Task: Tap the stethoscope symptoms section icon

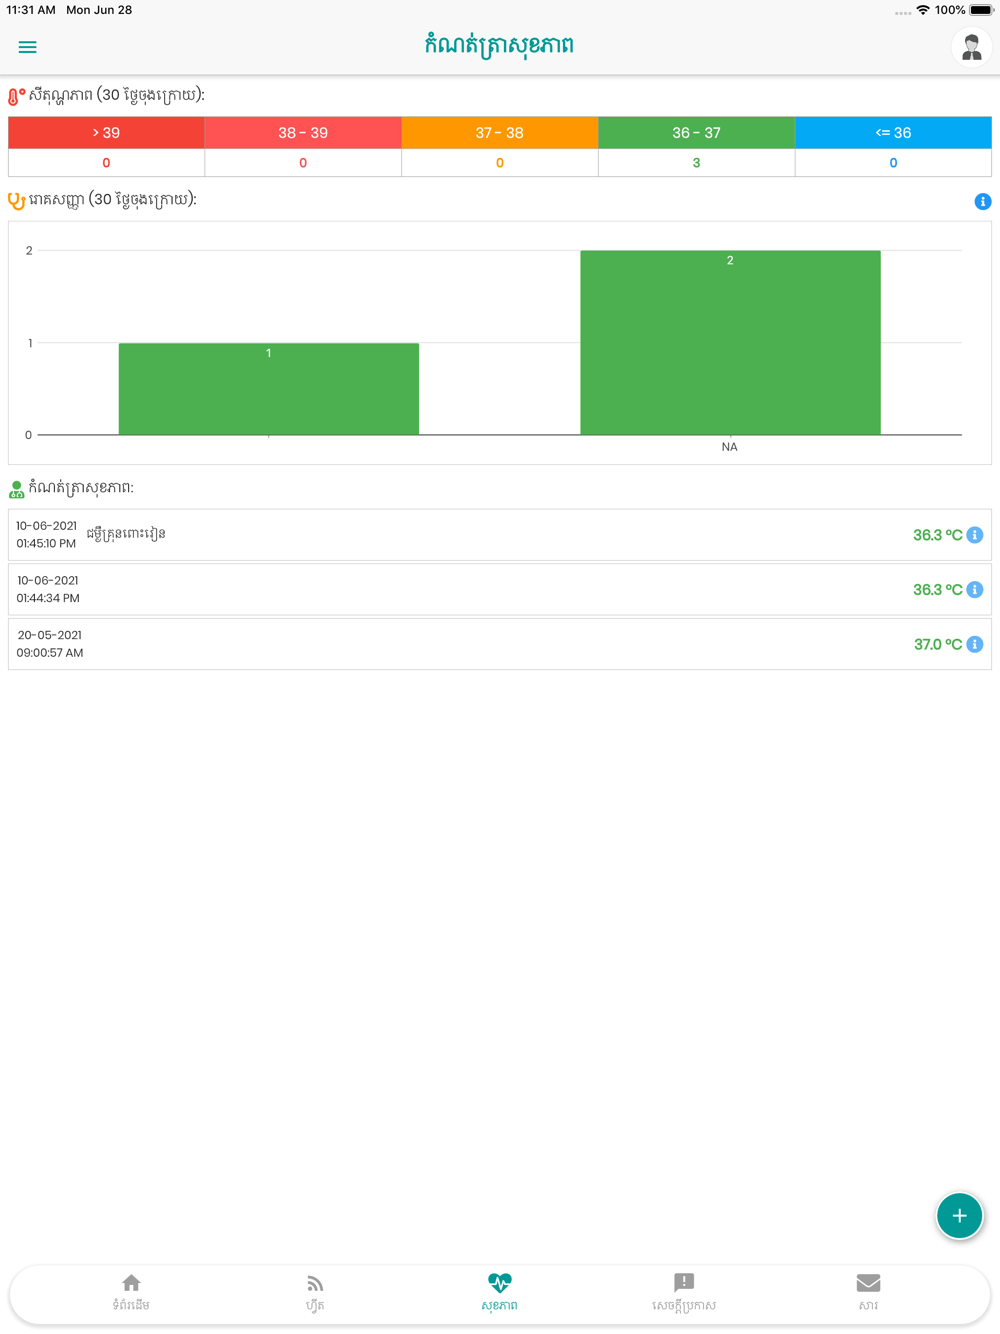Action: 16,201
